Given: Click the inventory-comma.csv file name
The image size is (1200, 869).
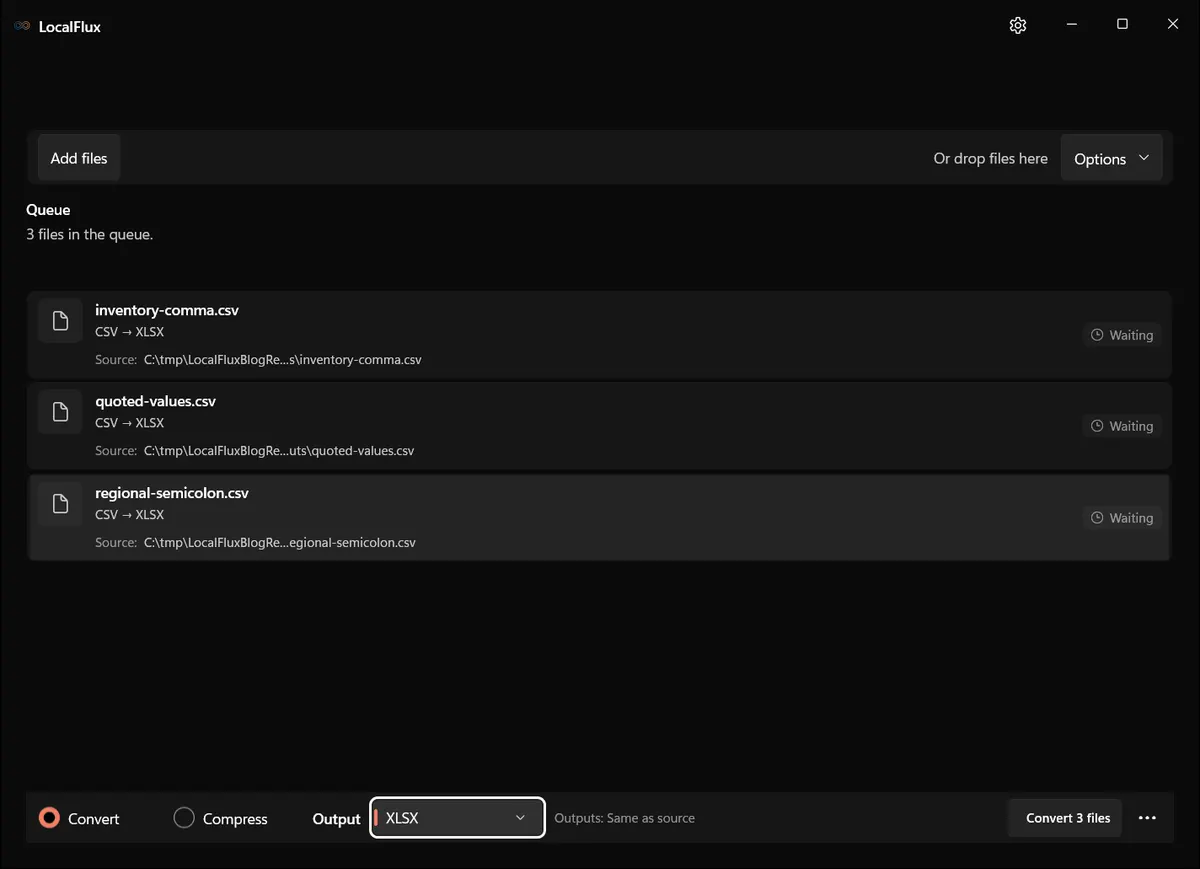Looking at the screenshot, I should click(167, 310).
